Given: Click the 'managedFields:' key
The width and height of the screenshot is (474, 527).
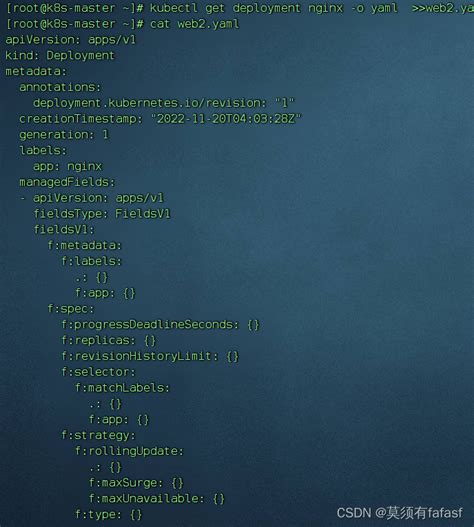Looking at the screenshot, I should pos(67,182).
